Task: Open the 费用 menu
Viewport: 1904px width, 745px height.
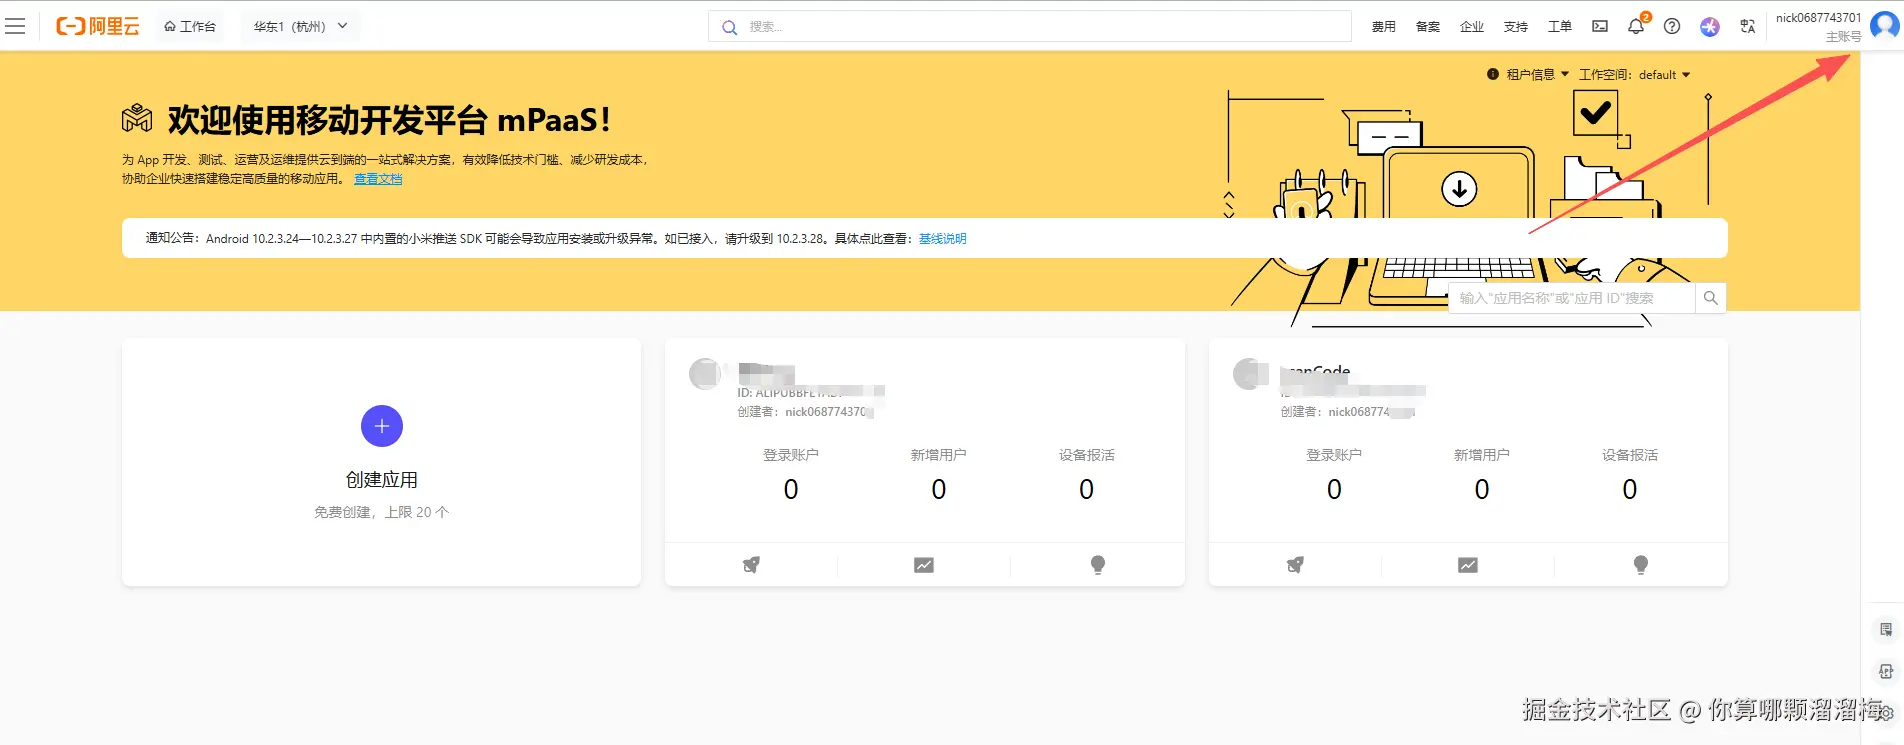Action: click(1383, 27)
